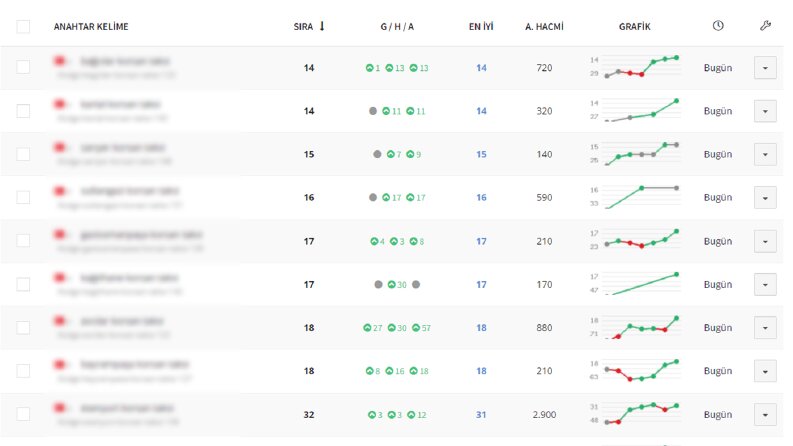The image size is (793, 446).
Task: Click the red badge icon in the 320 volume row
Action: click(60, 104)
